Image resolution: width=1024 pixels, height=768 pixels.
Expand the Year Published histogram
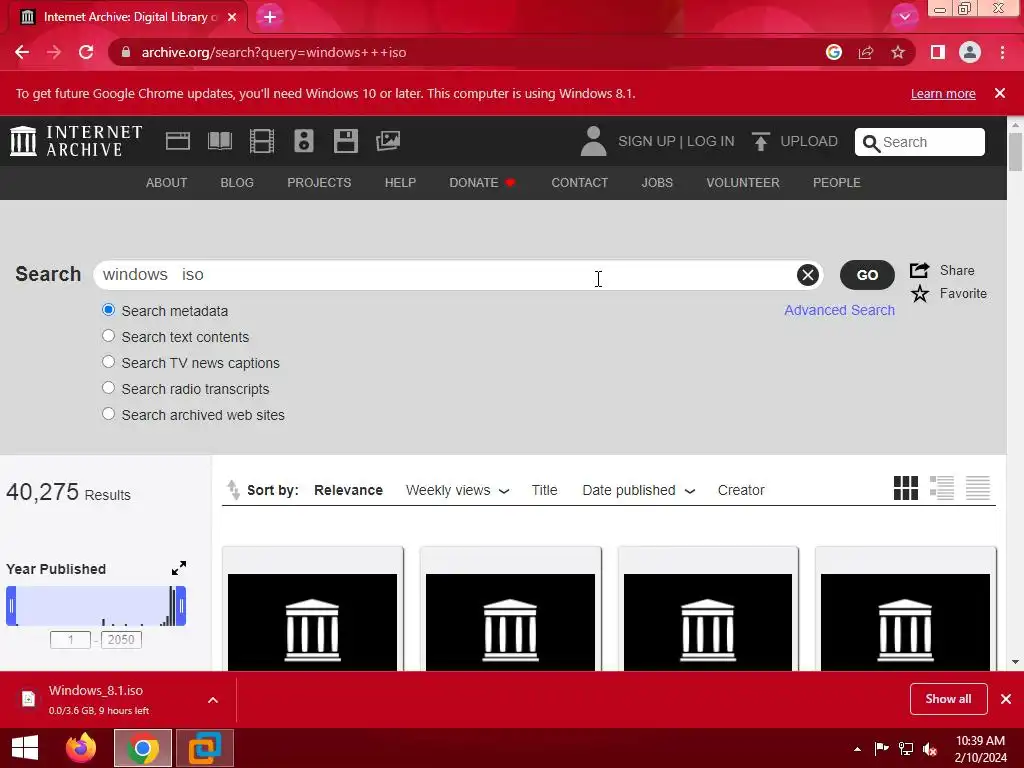tap(179, 568)
